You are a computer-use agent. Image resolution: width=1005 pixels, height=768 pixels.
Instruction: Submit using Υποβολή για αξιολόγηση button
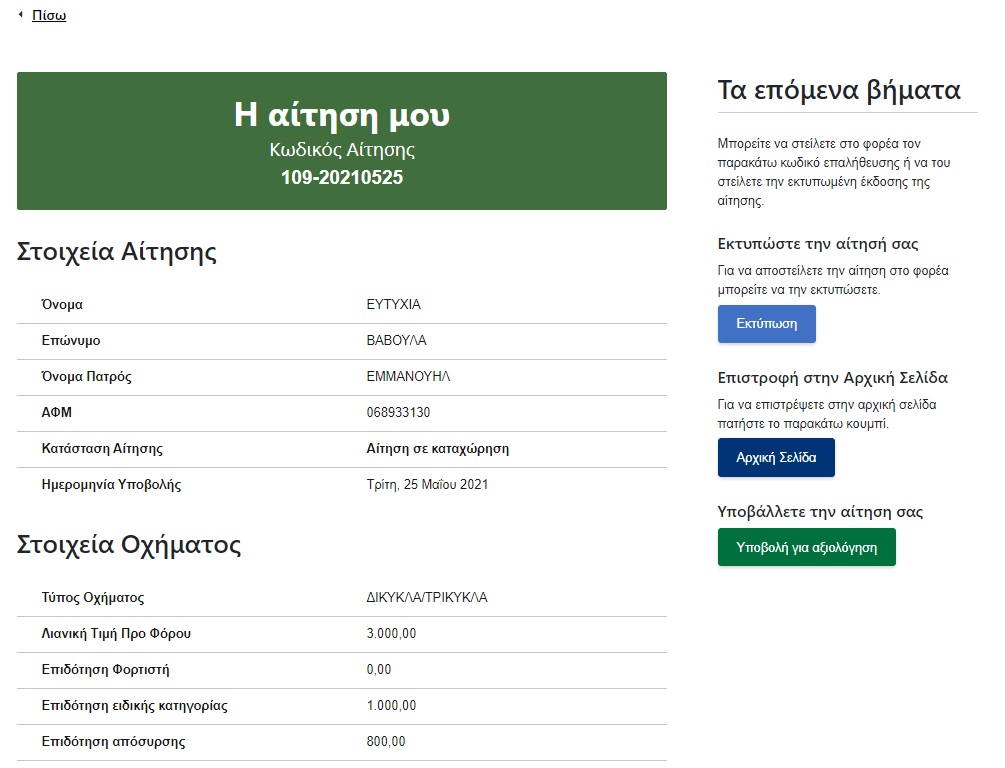[806, 548]
